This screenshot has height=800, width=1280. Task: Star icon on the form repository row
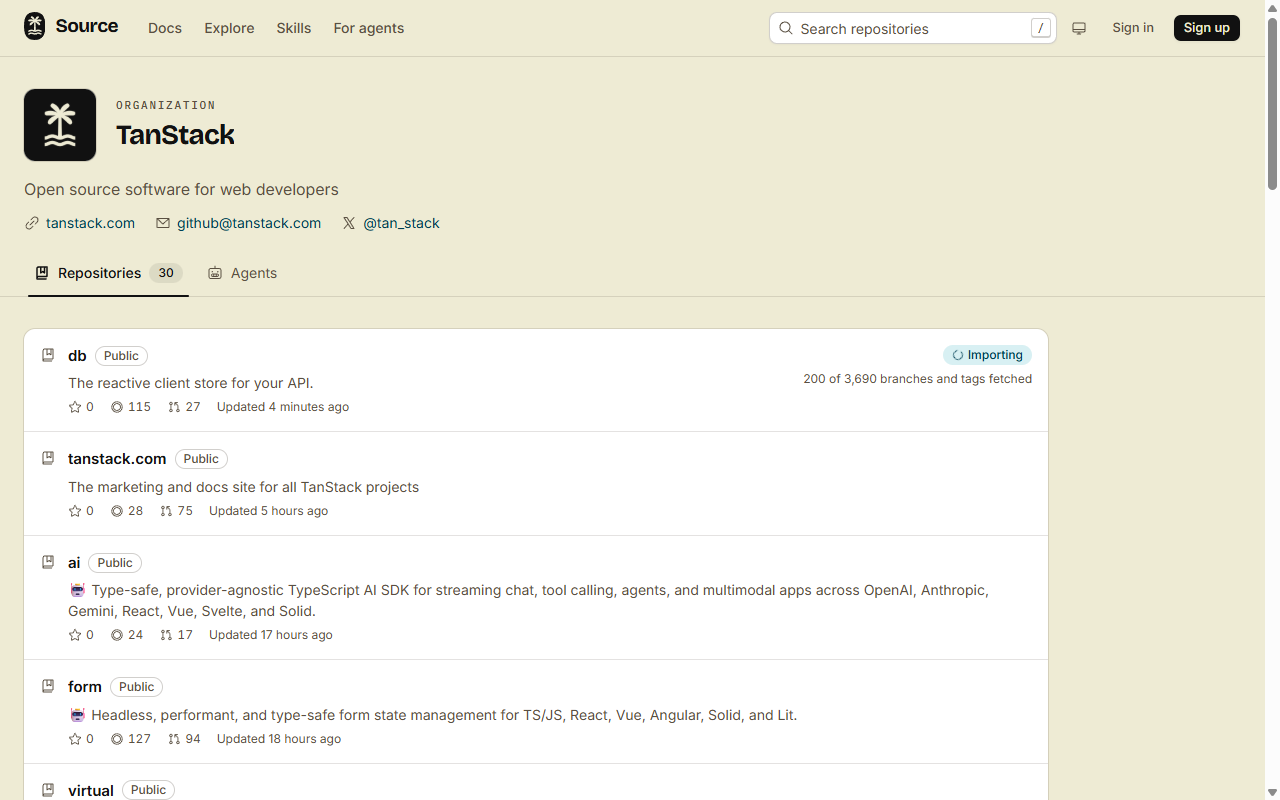(75, 739)
